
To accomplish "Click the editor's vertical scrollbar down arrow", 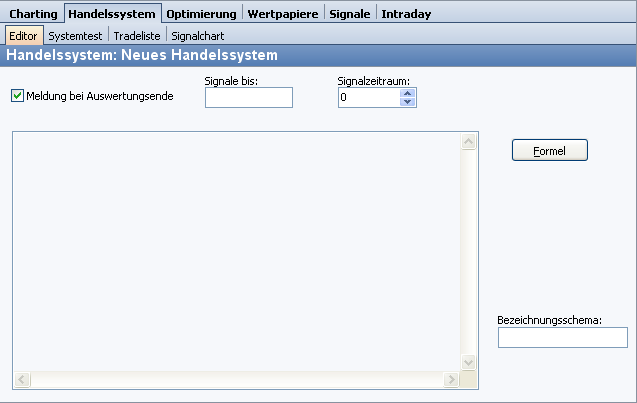I will (x=468, y=362).
